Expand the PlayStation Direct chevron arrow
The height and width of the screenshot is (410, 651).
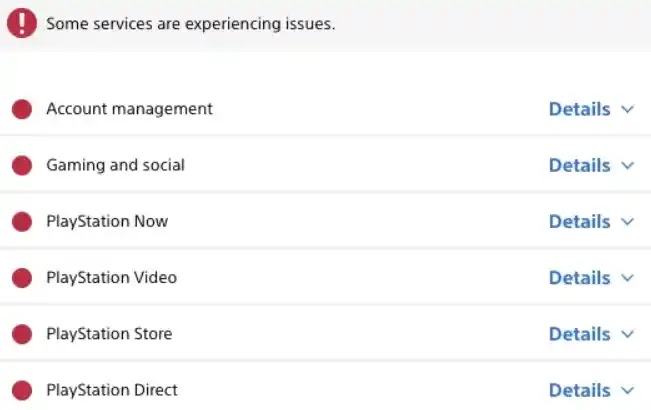[x=628, y=390]
